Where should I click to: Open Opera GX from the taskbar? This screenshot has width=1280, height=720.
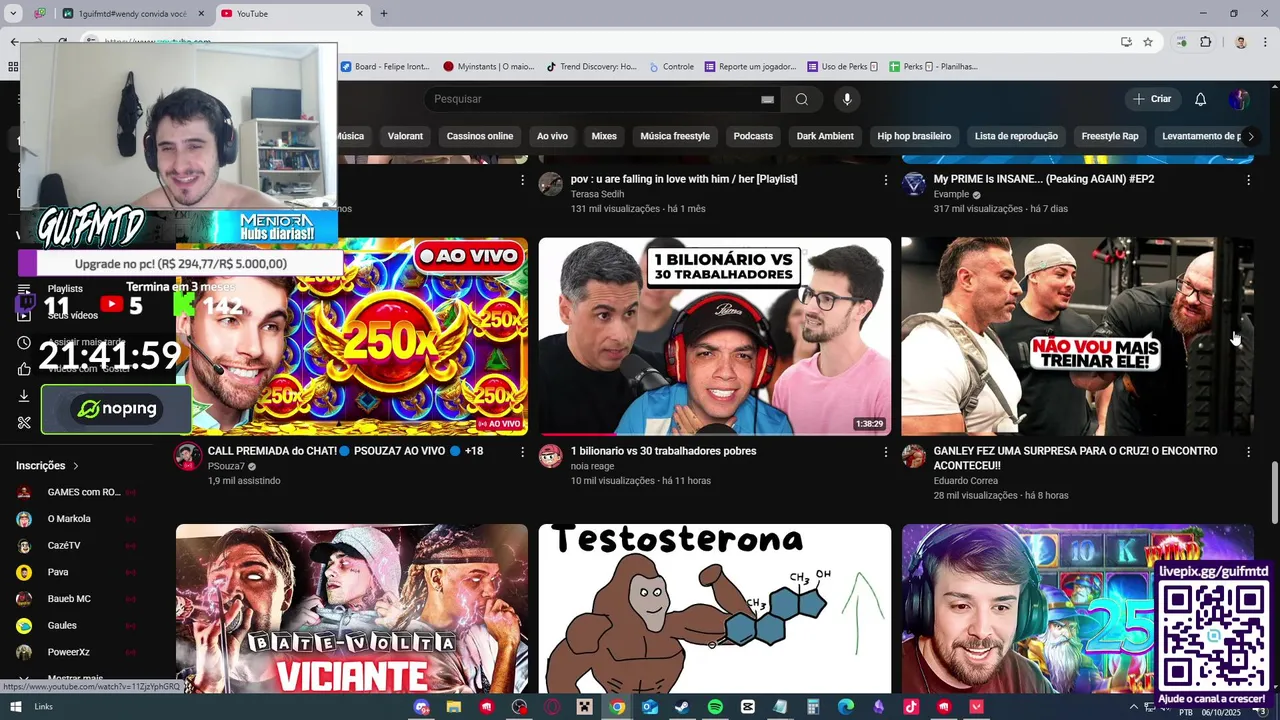tap(552, 707)
